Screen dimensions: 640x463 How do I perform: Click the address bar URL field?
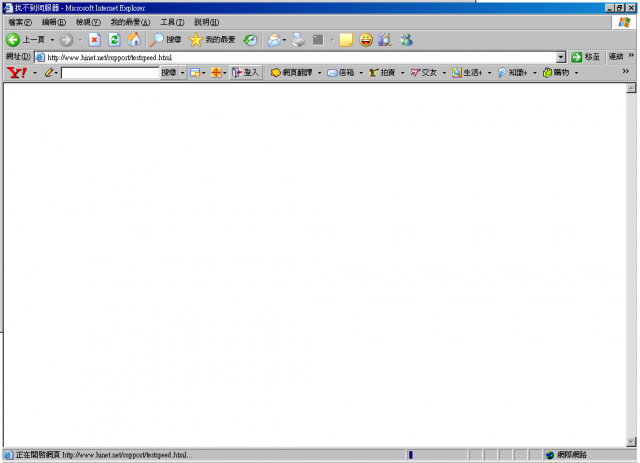[301, 57]
